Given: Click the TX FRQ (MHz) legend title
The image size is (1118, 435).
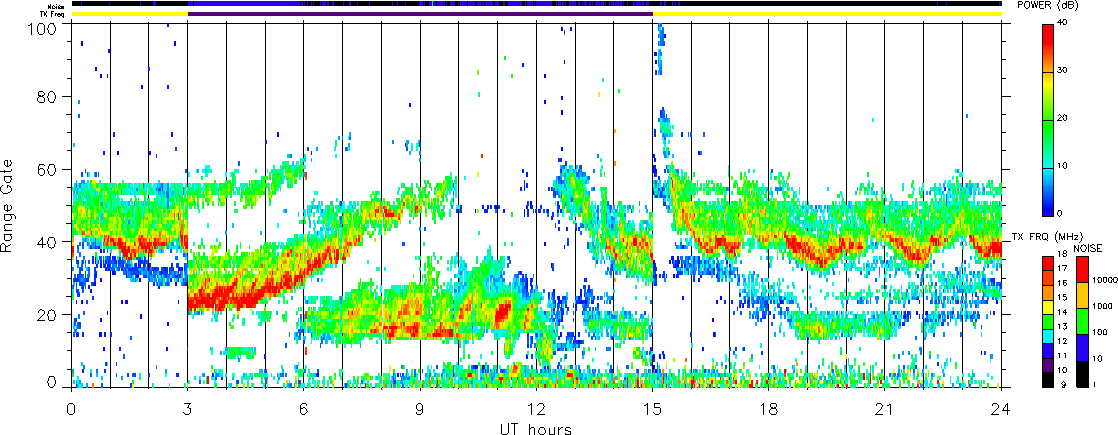Looking at the screenshot, I should coord(1048,237).
